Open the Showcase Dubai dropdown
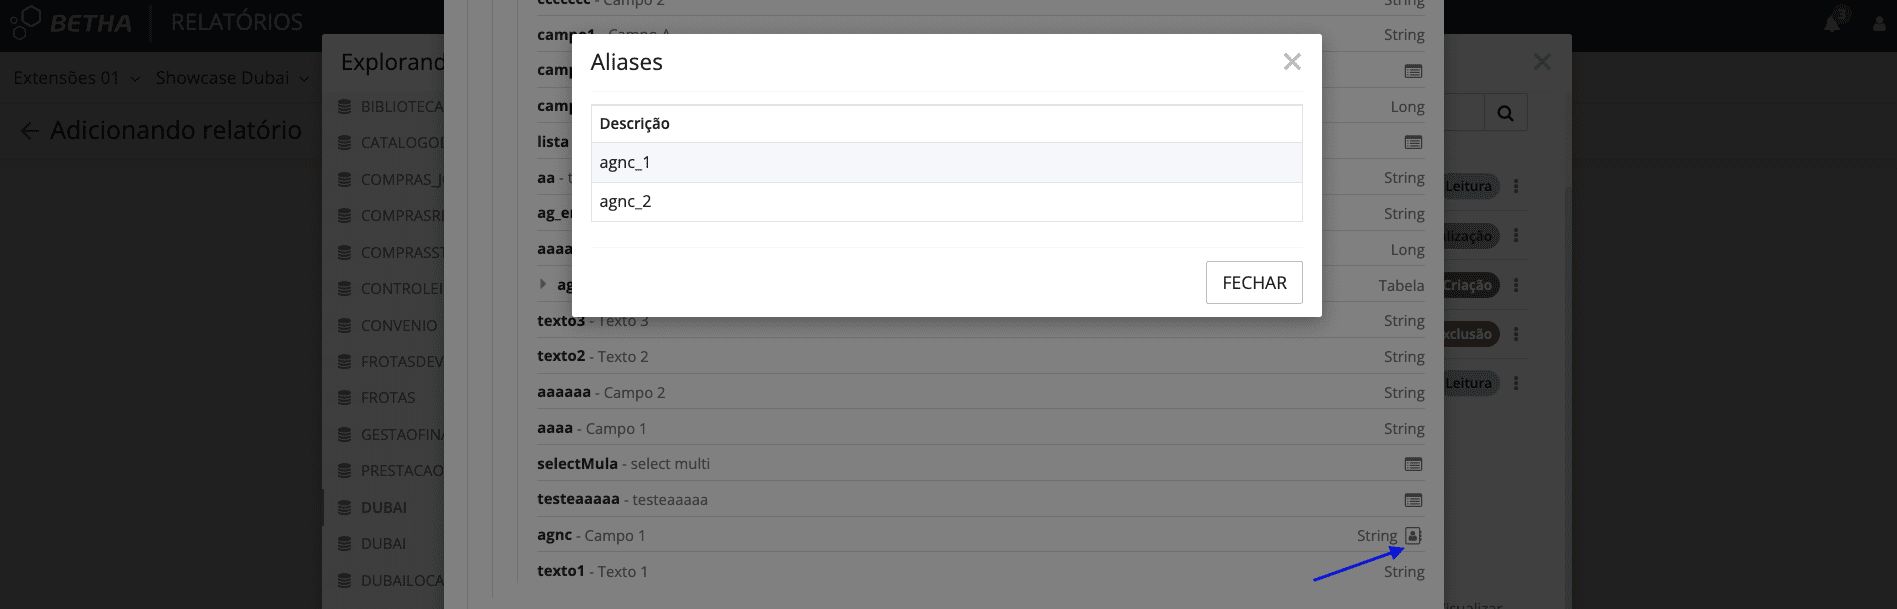Image resolution: width=1897 pixels, height=609 pixels. tap(232, 78)
